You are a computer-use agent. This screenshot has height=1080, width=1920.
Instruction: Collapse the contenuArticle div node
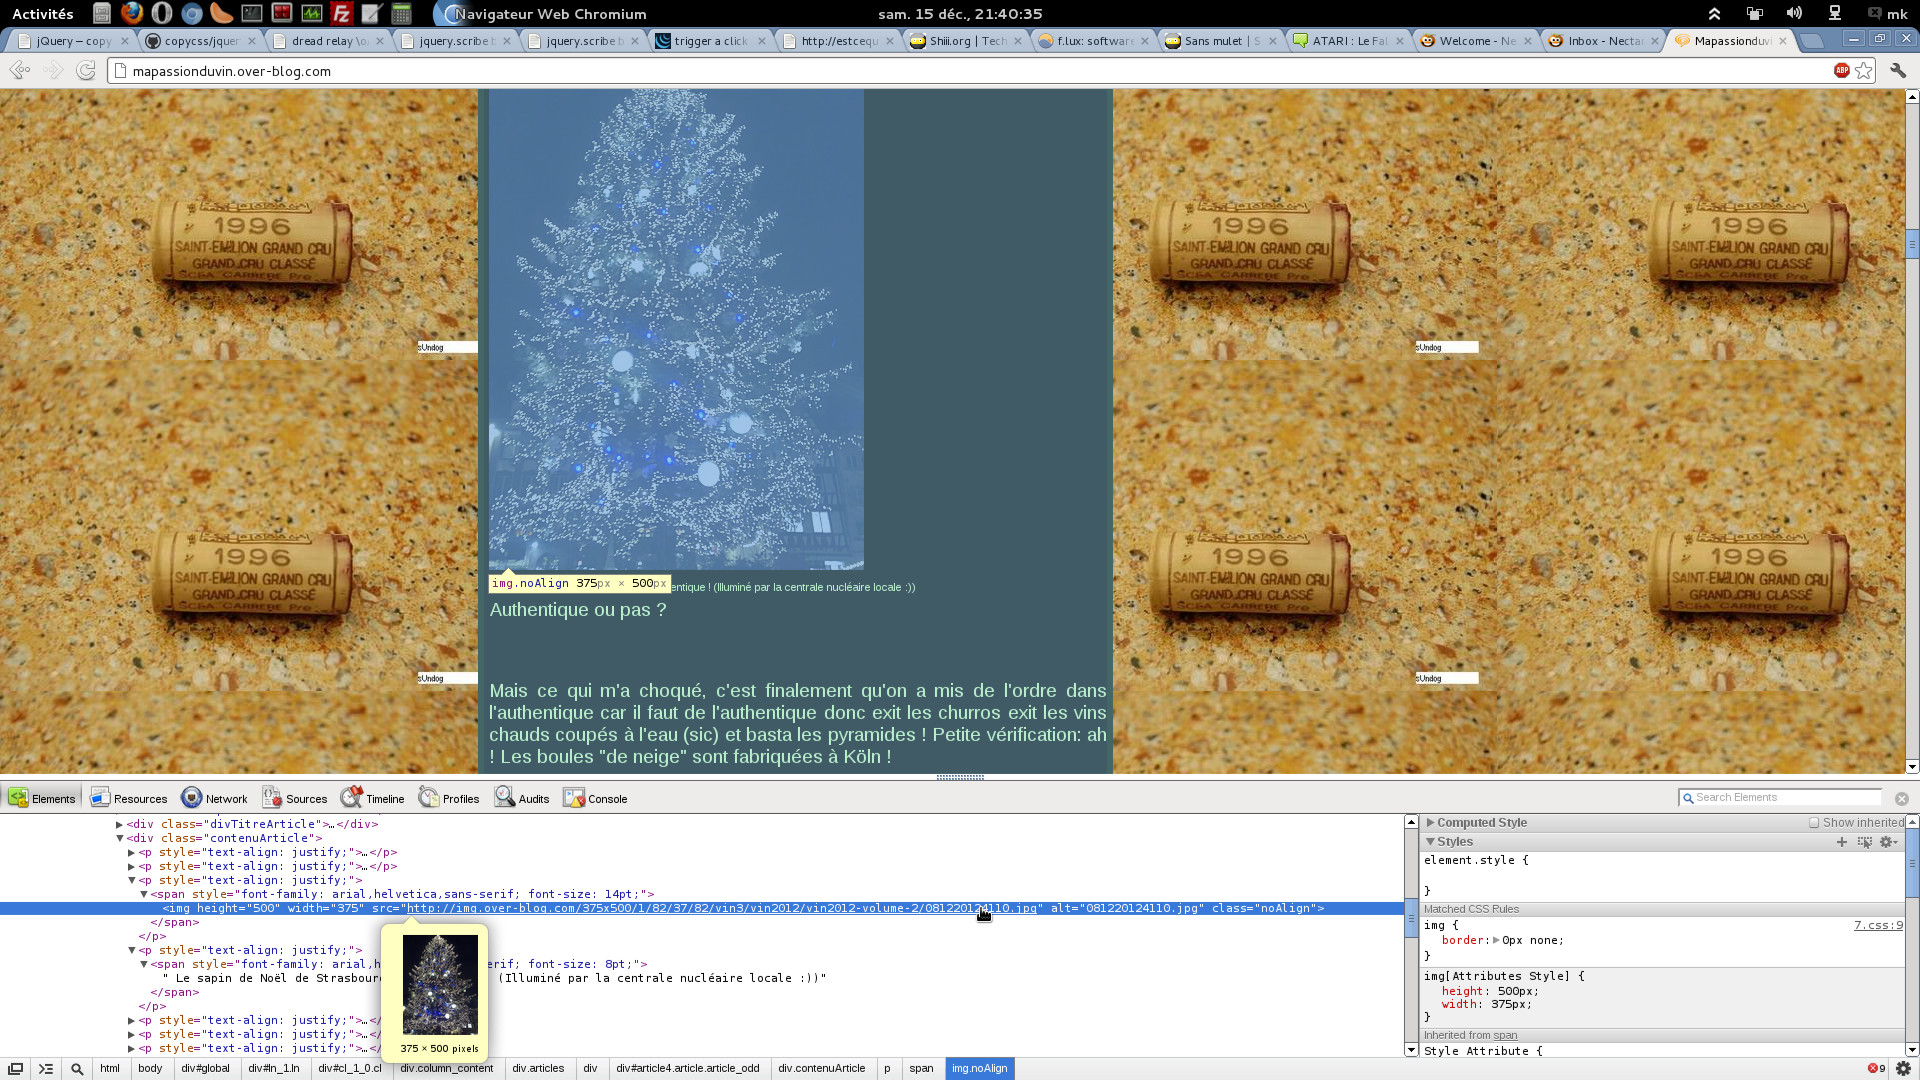coord(119,838)
